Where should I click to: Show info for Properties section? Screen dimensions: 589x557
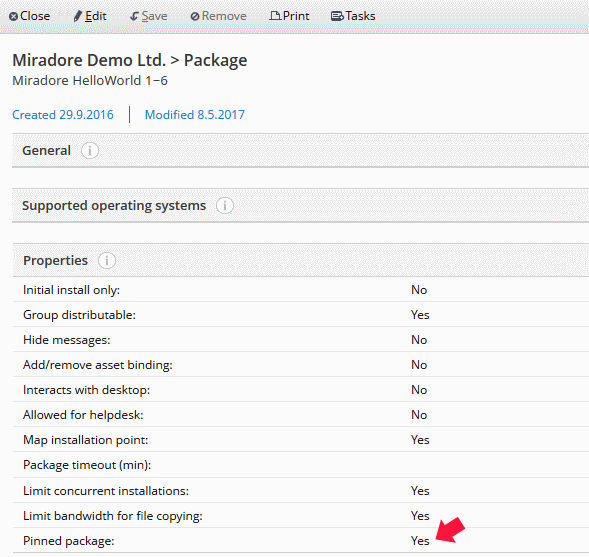107,260
